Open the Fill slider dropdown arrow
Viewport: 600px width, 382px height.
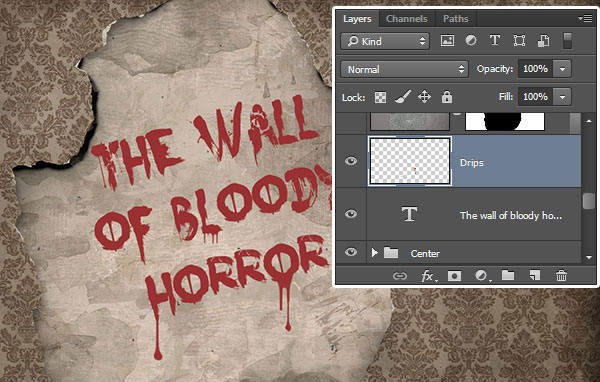562,97
